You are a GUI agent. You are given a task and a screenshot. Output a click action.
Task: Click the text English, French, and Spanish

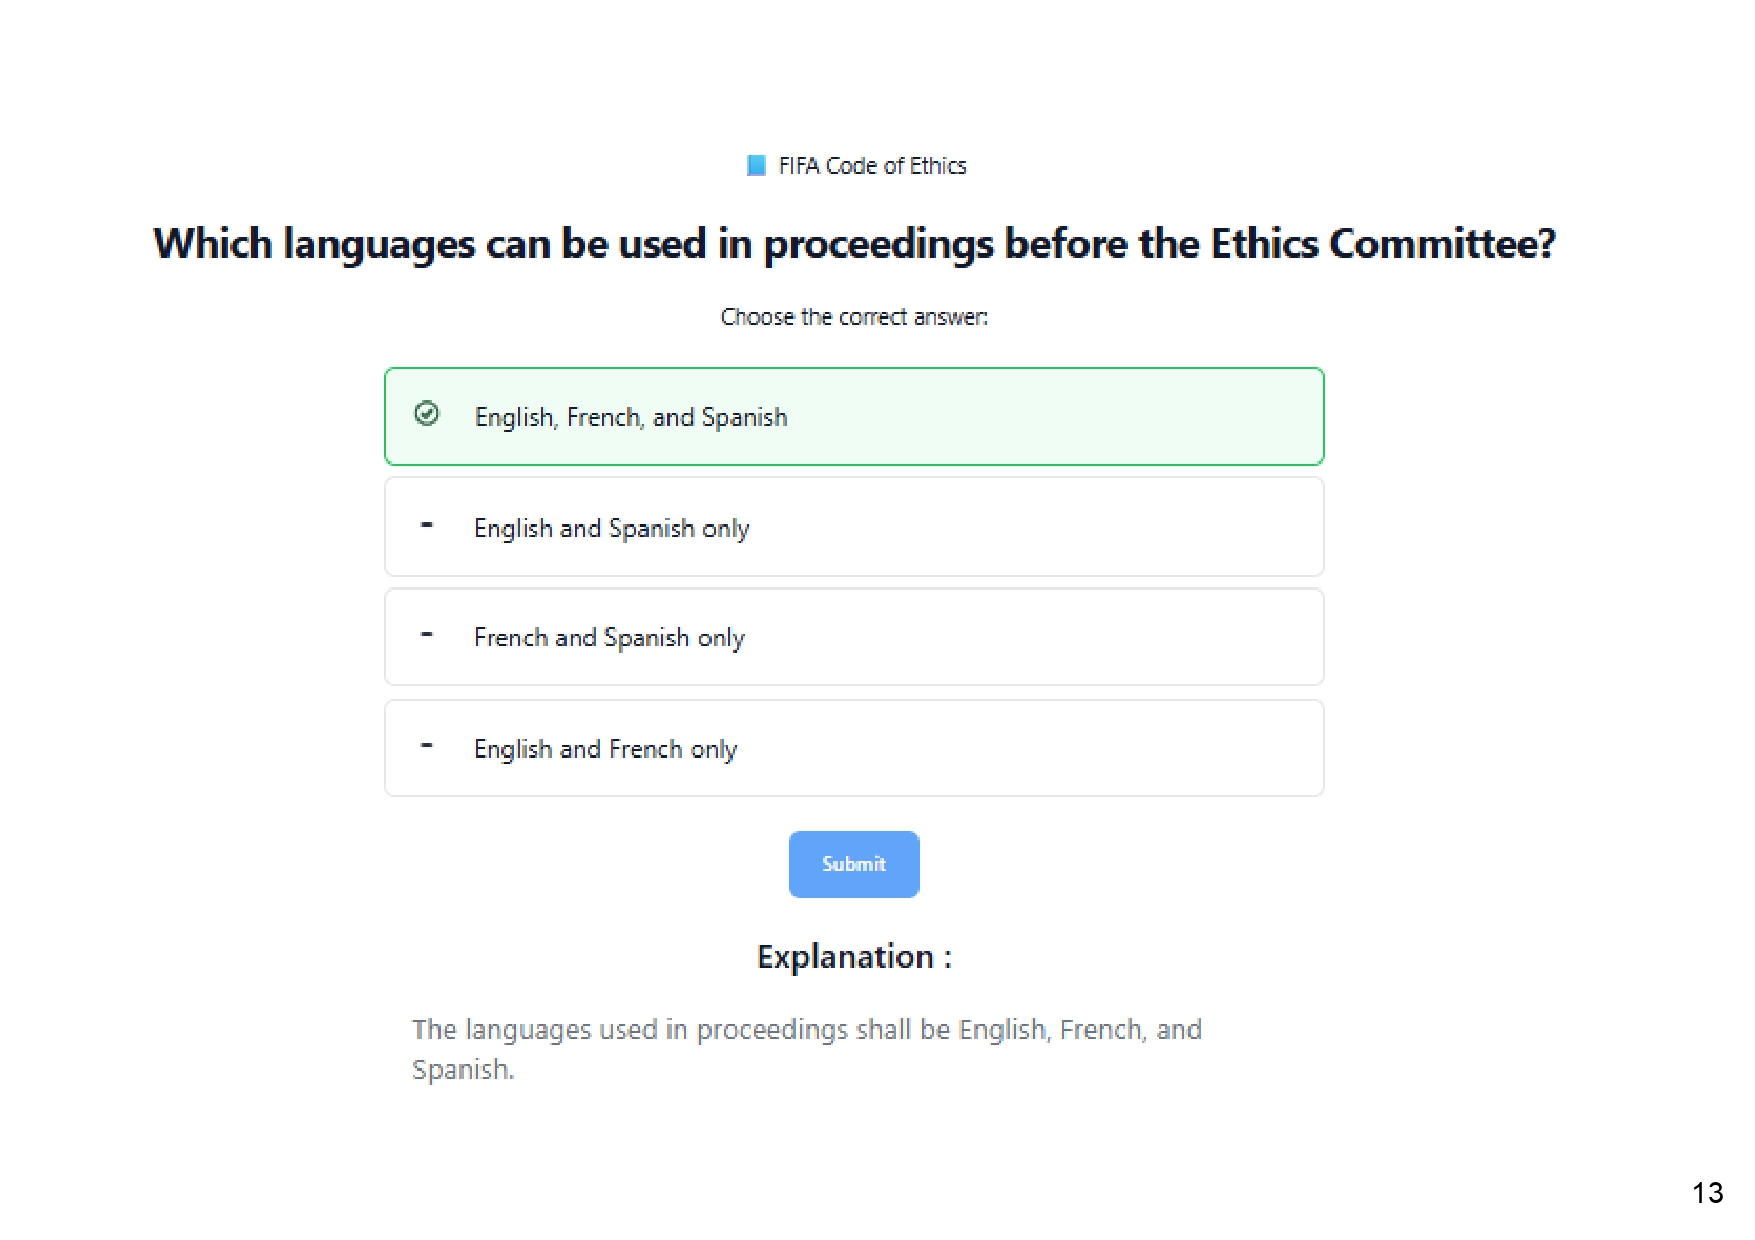(x=631, y=417)
